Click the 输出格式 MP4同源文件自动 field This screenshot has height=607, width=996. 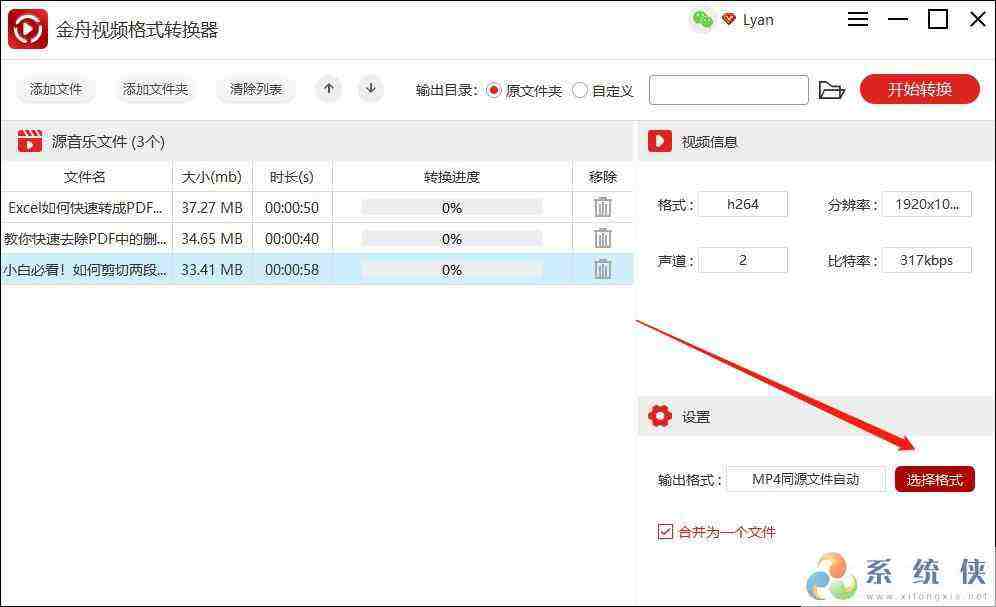click(x=805, y=479)
